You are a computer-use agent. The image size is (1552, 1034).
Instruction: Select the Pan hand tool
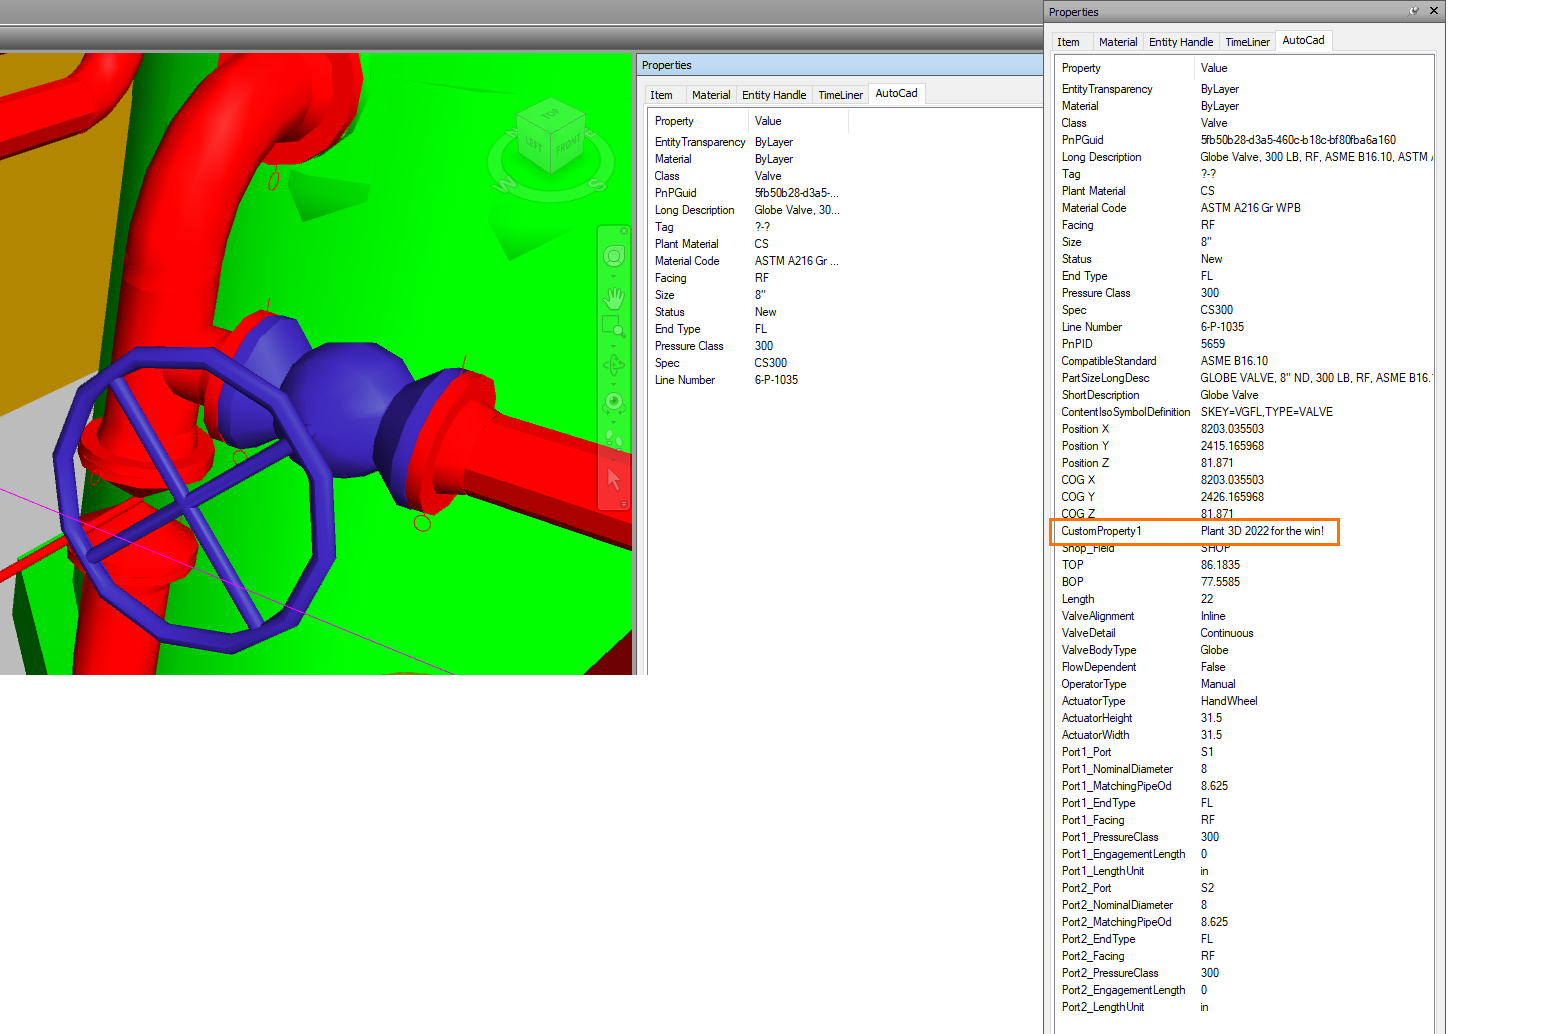tap(614, 297)
